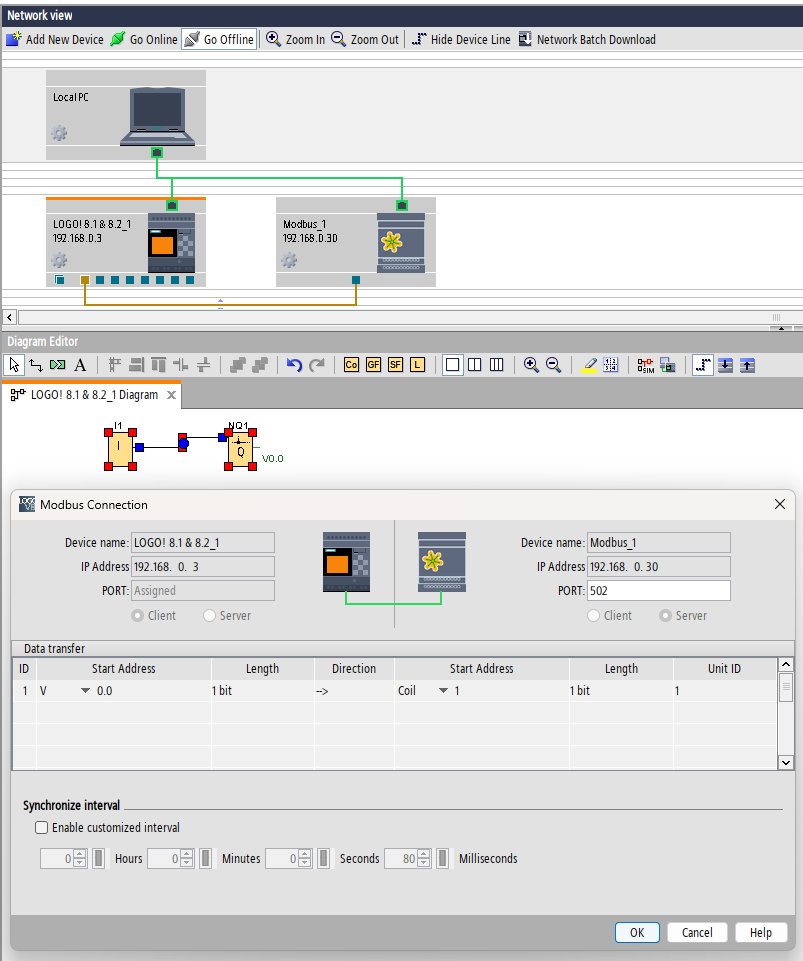Viewport: 803px width, 961px height.
Task: Open settings gear on Modbus_1 device
Action: pos(289,260)
